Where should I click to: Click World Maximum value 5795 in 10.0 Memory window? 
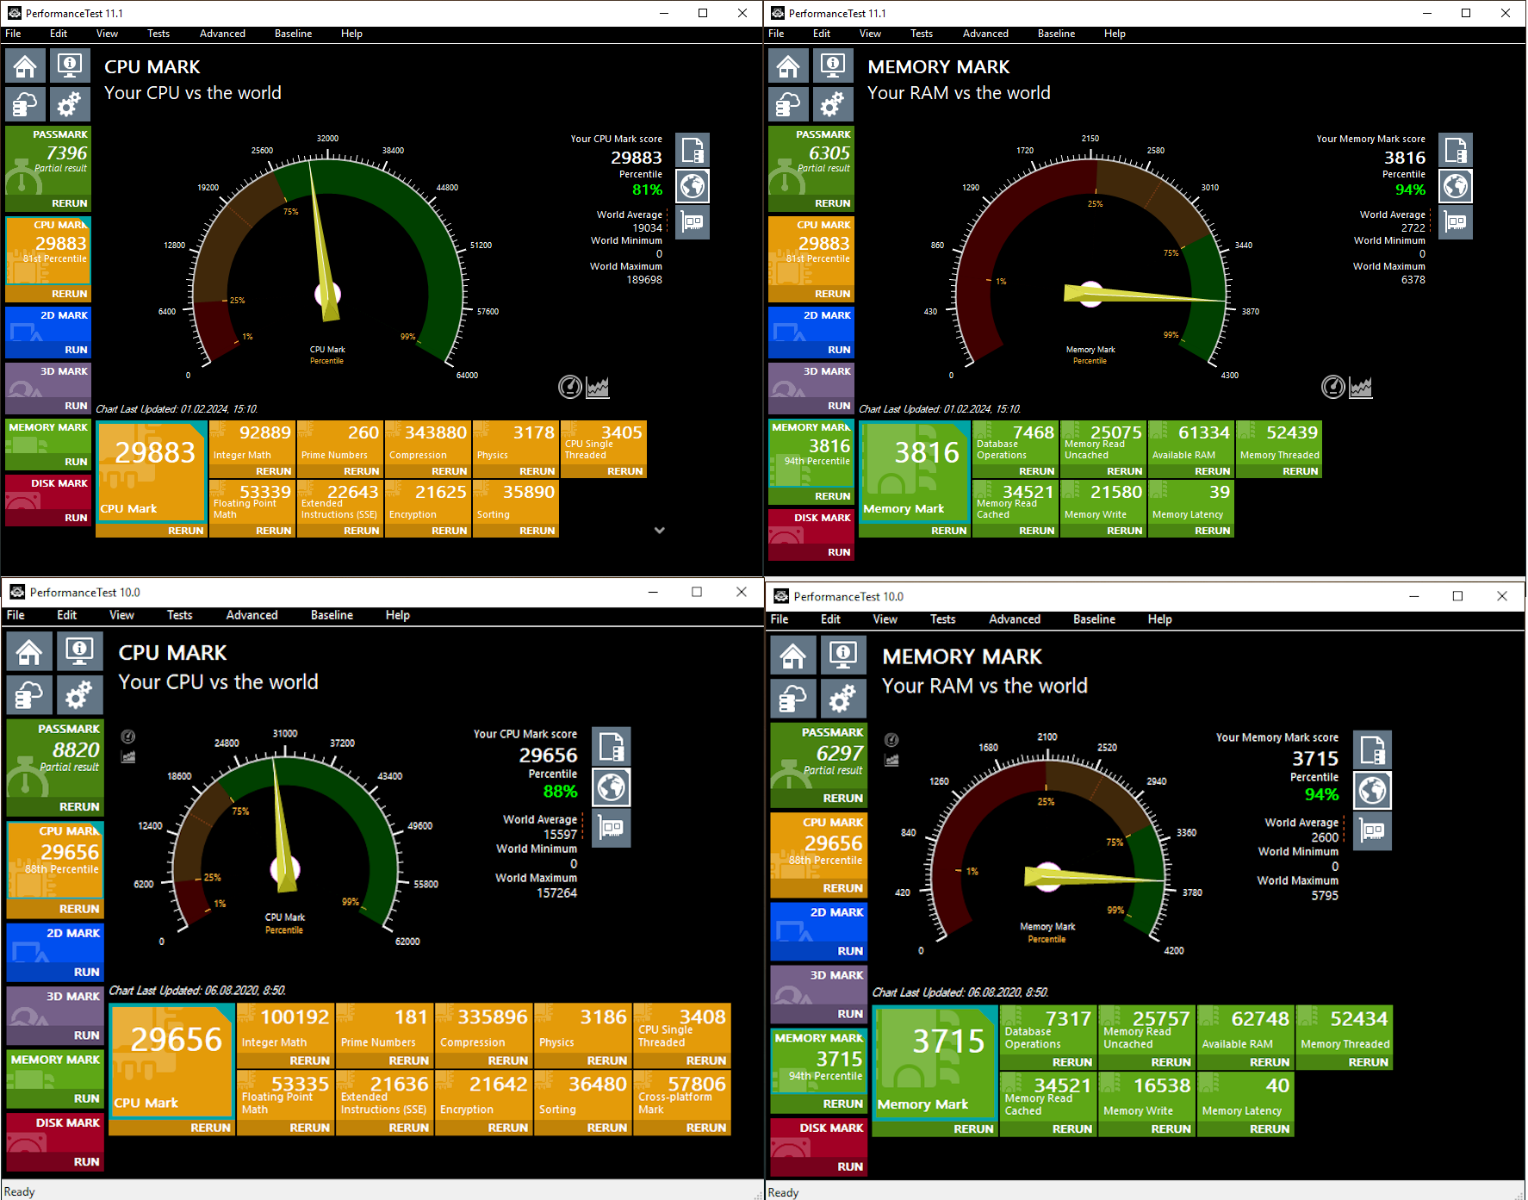(x=1324, y=896)
